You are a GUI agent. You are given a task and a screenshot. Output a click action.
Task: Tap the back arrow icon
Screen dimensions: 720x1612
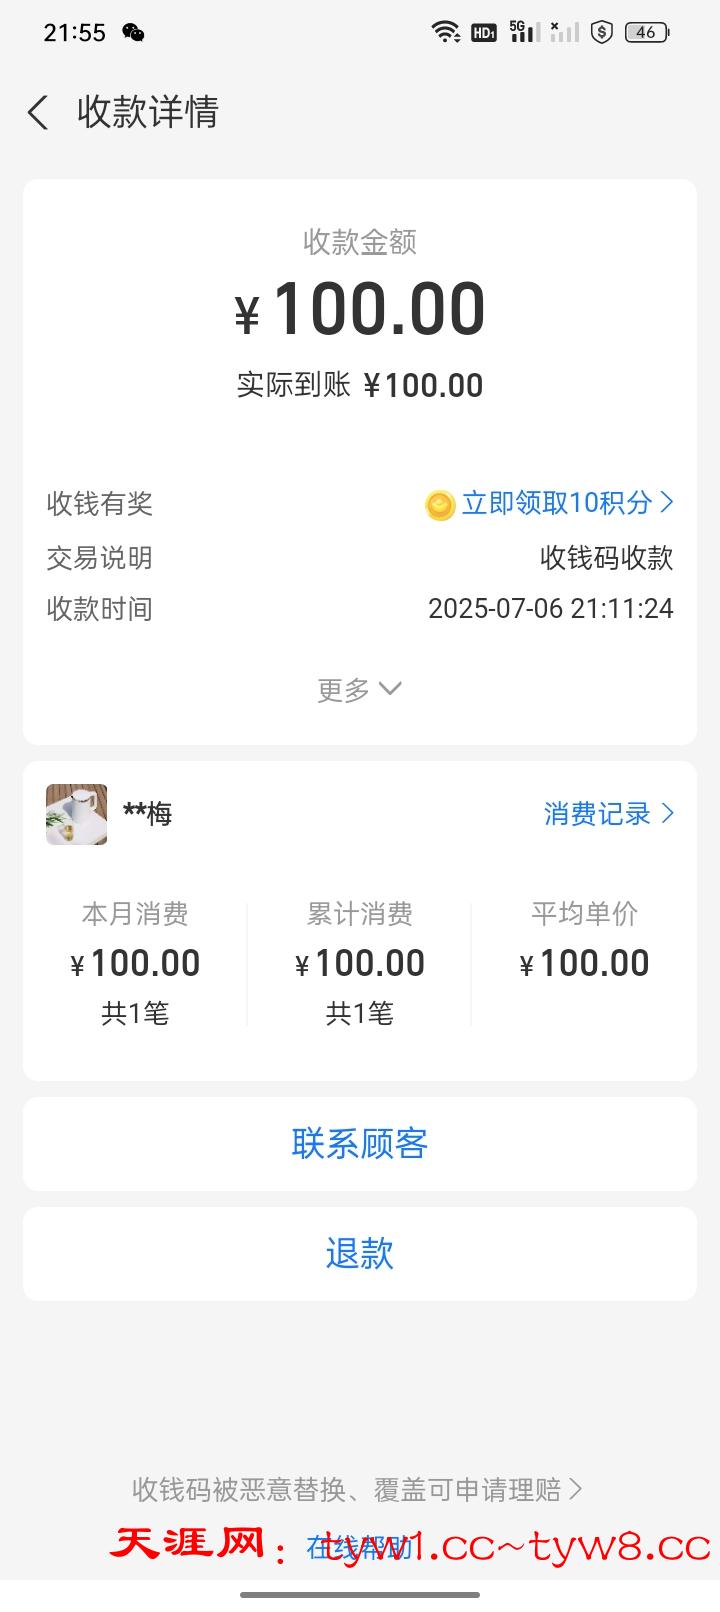38,112
